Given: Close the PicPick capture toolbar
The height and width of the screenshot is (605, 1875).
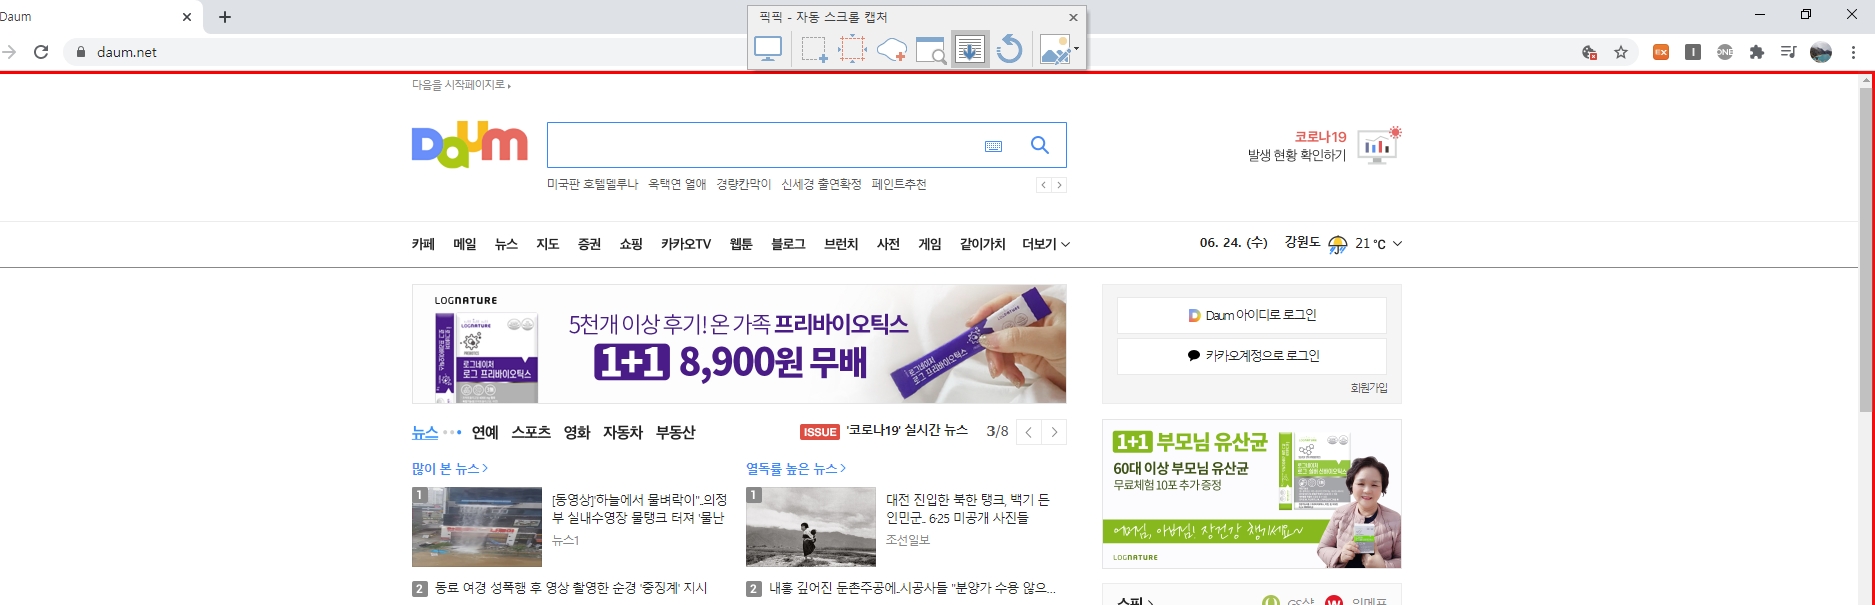Looking at the screenshot, I should 1073,17.
